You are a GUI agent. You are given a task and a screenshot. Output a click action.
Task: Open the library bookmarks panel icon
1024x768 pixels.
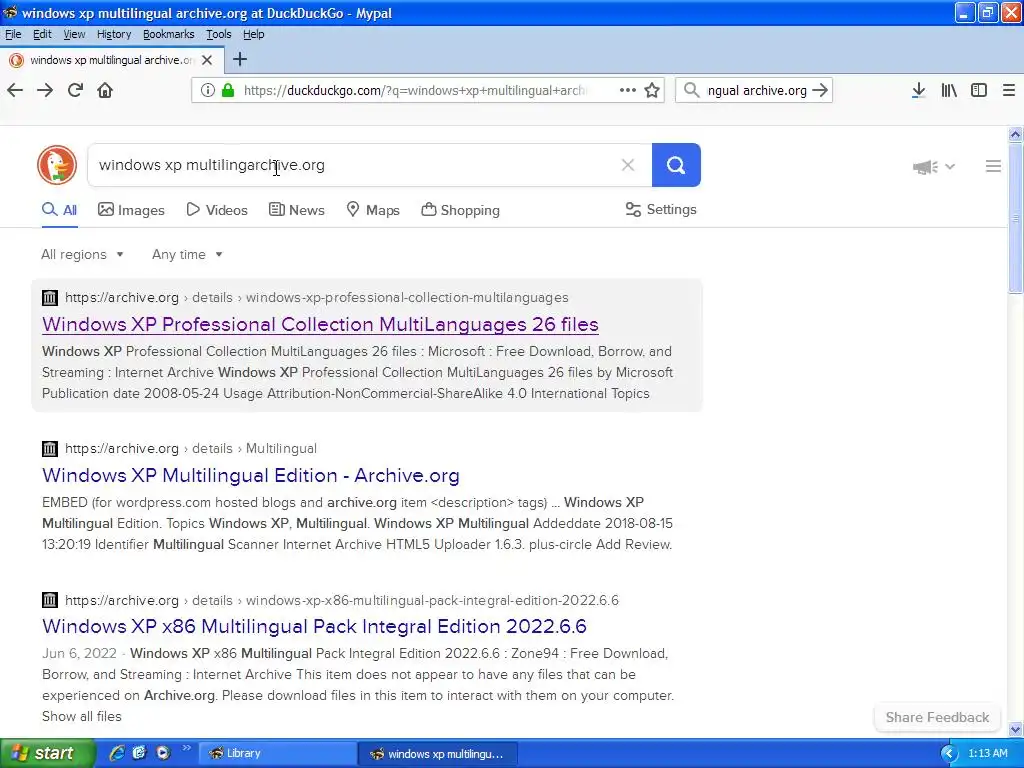[949, 90]
